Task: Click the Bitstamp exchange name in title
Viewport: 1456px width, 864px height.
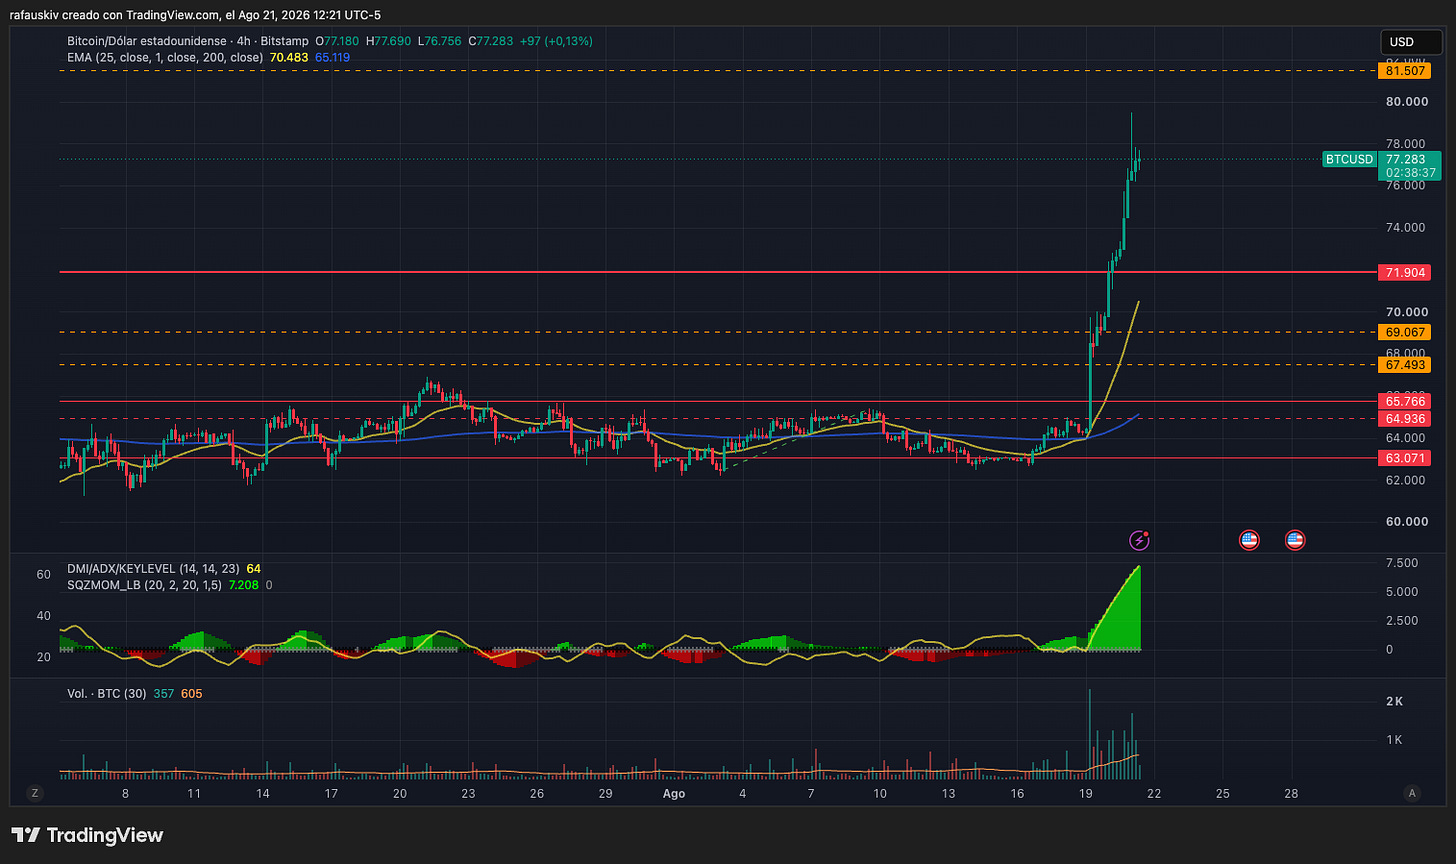Action: (x=284, y=41)
